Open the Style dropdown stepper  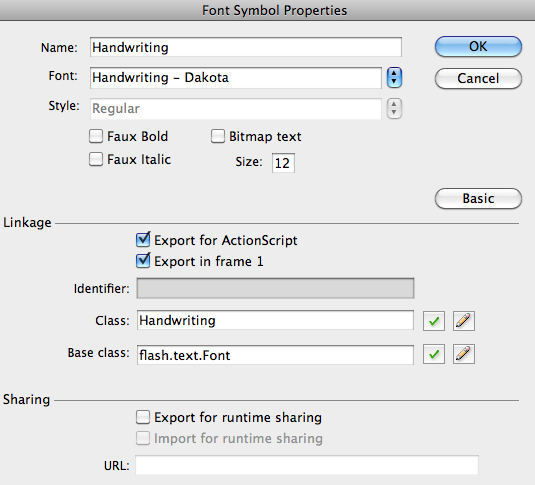394,109
